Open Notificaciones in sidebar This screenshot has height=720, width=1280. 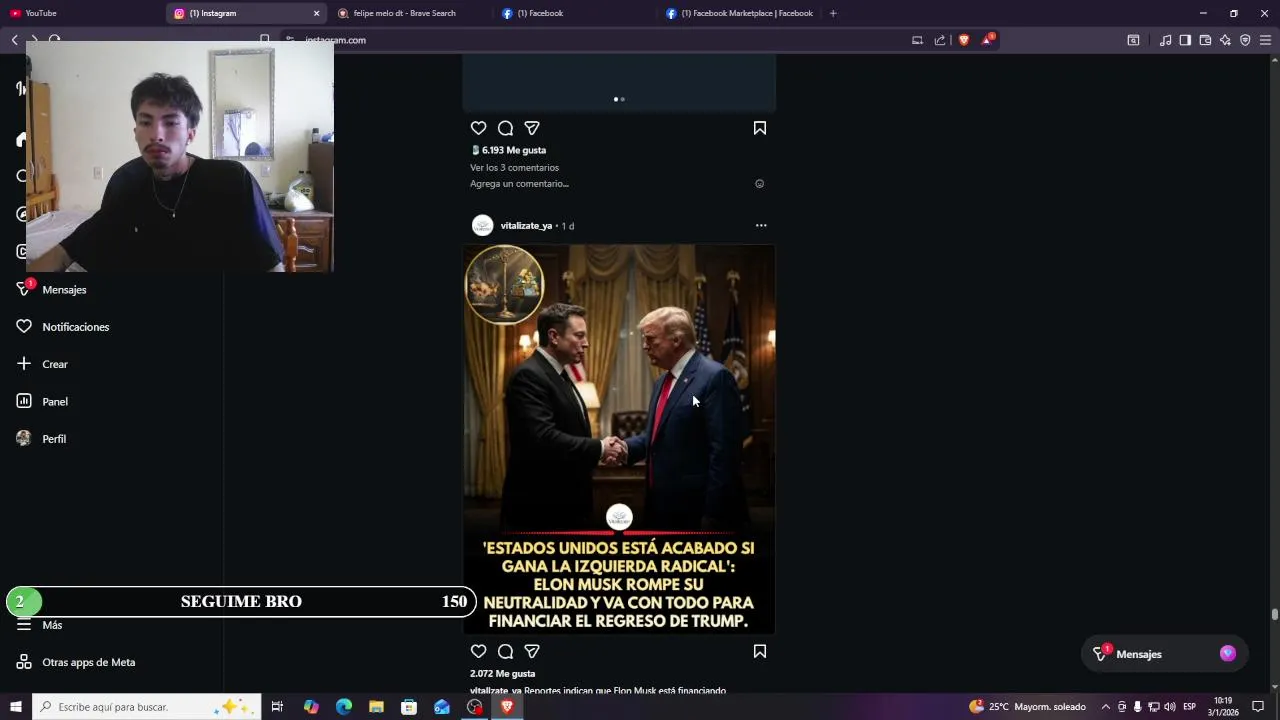click(62, 327)
